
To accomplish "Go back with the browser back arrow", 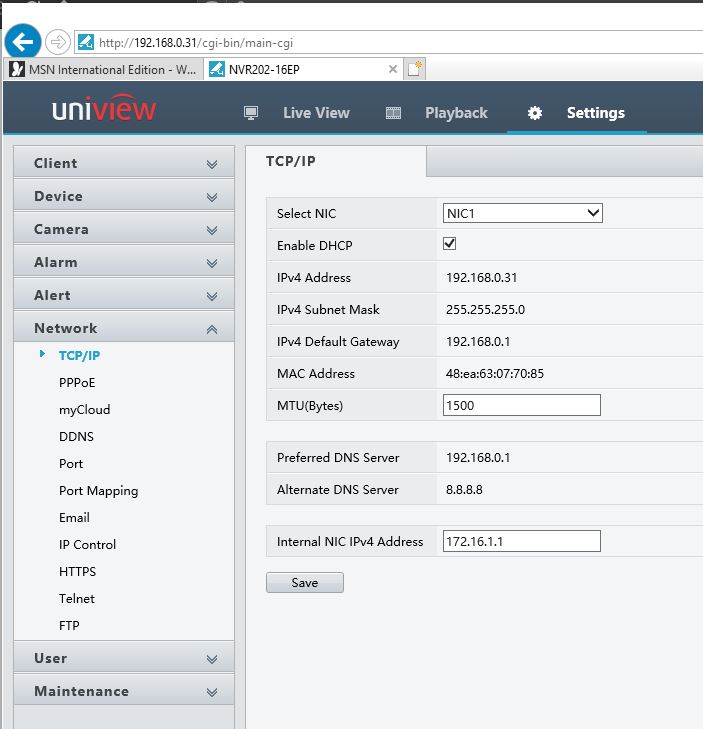I will click(23, 42).
